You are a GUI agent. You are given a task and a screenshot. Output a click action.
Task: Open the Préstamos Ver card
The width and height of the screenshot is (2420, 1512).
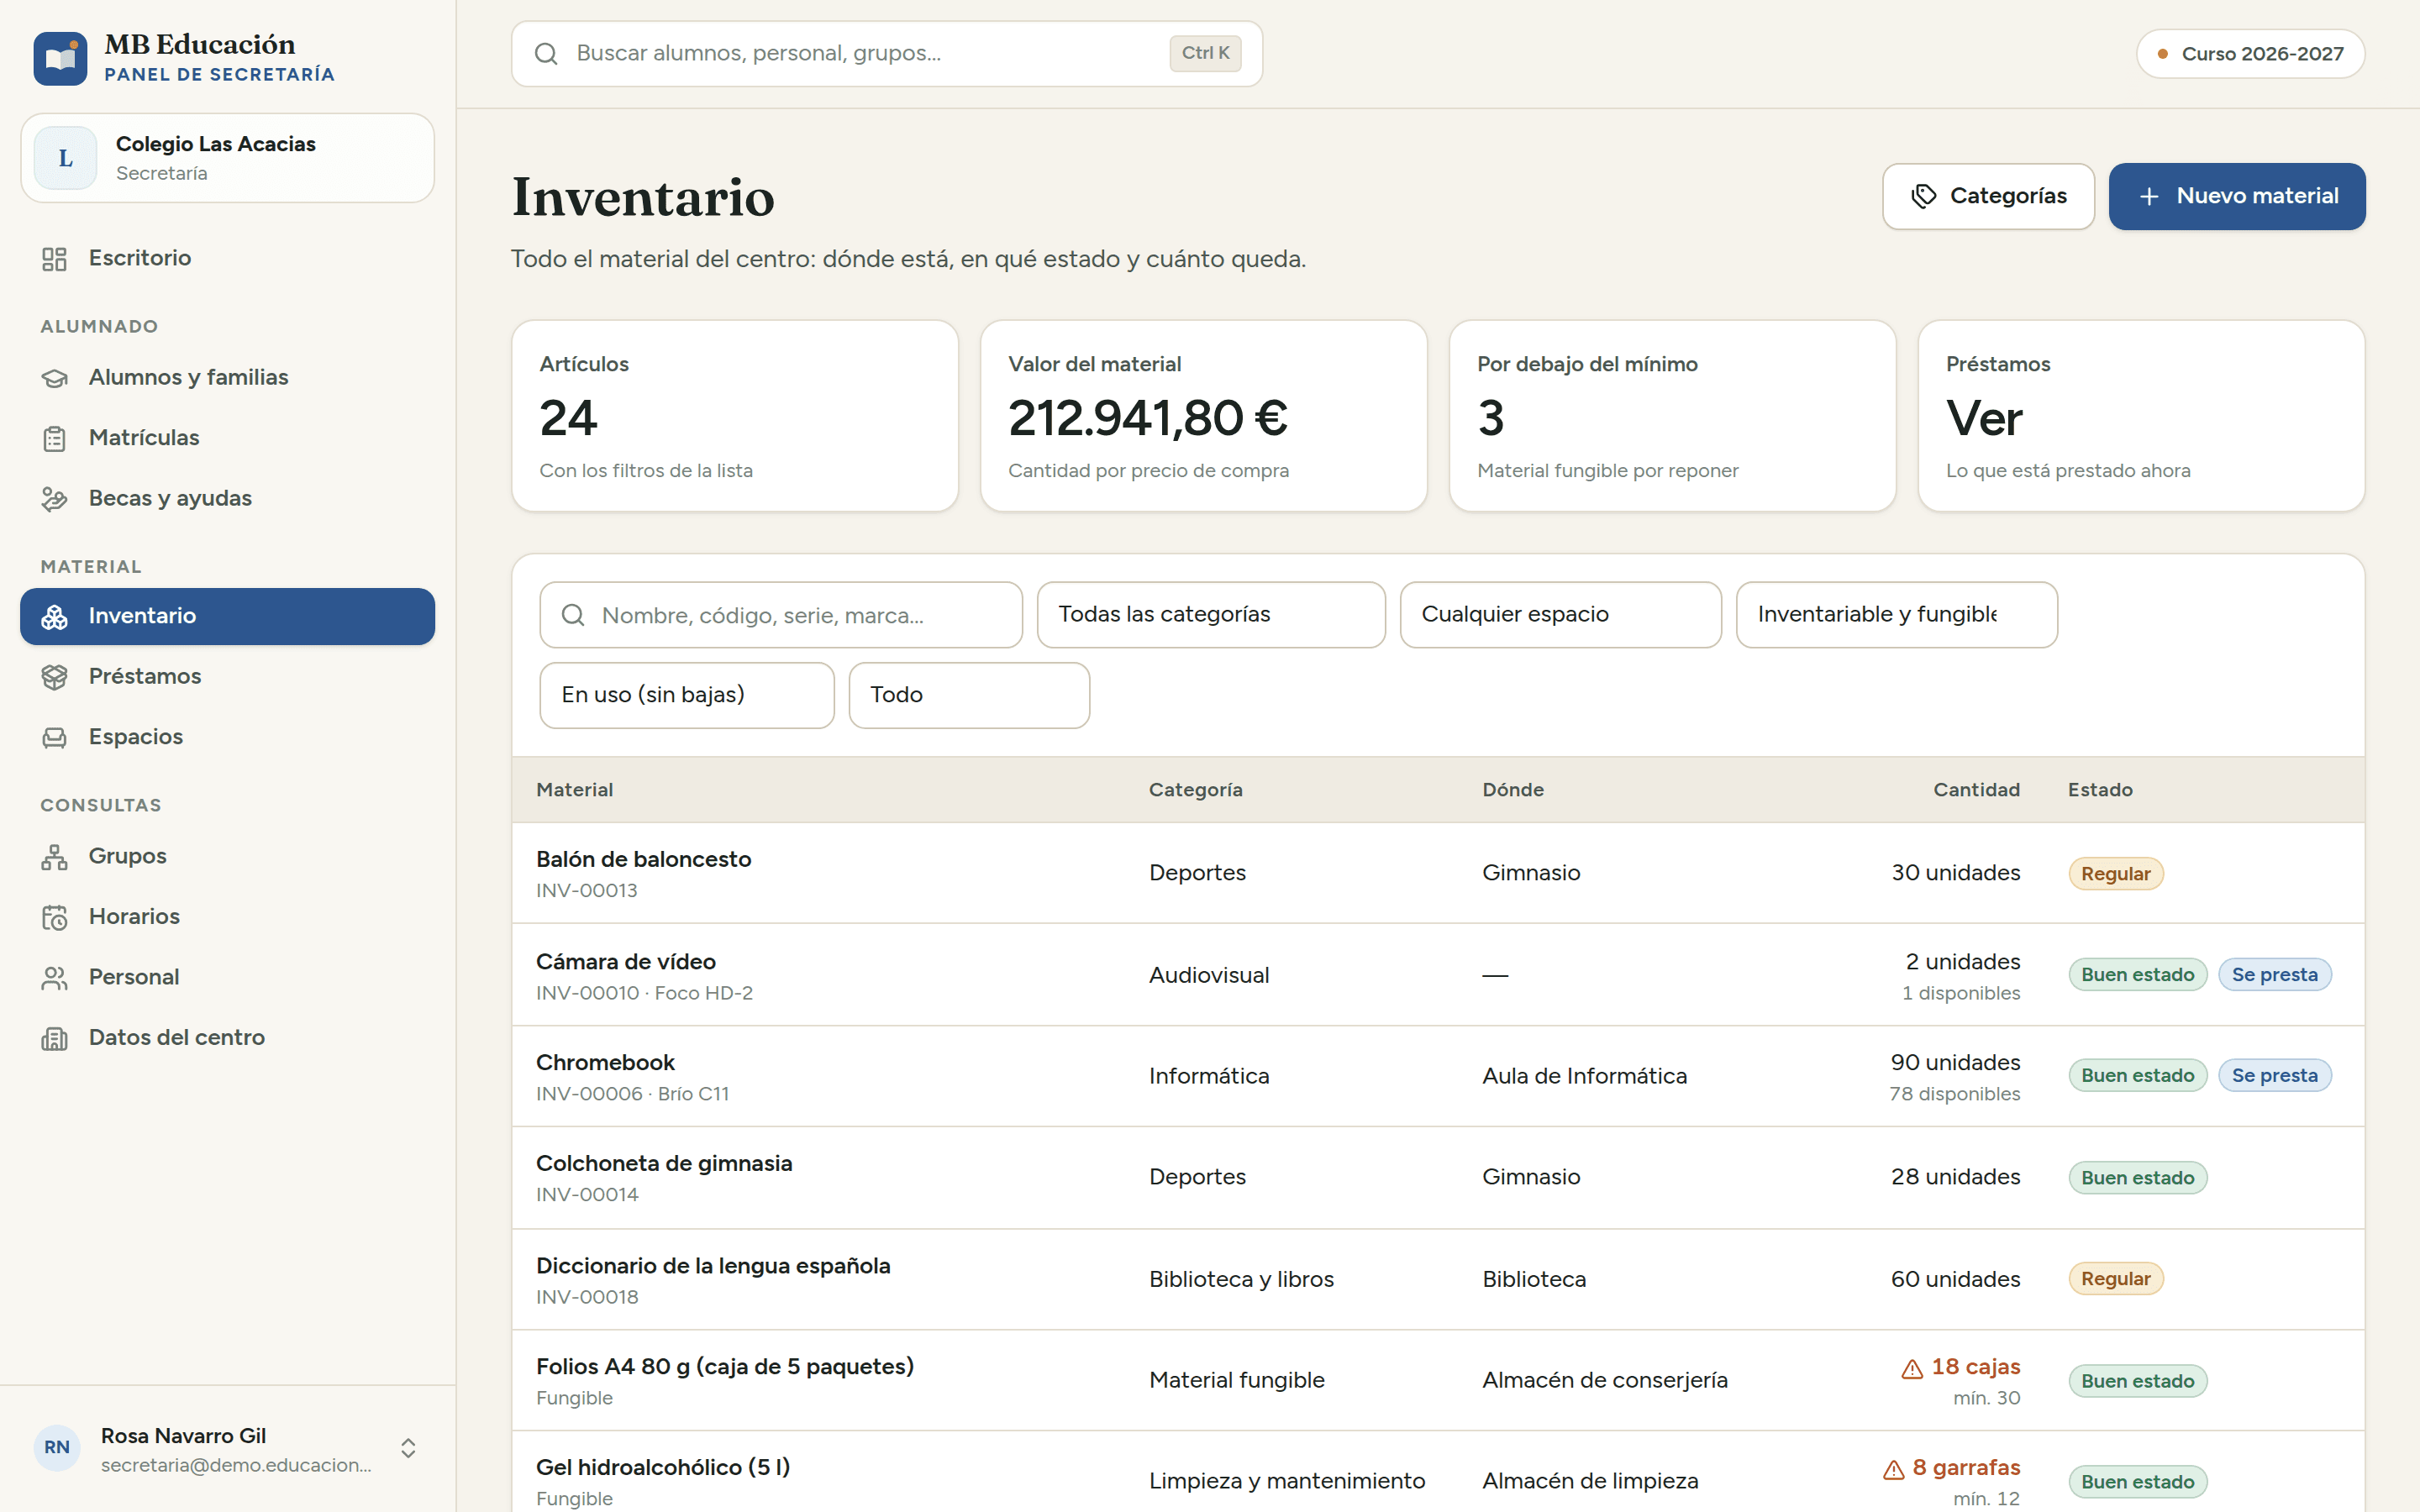(2140, 416)
